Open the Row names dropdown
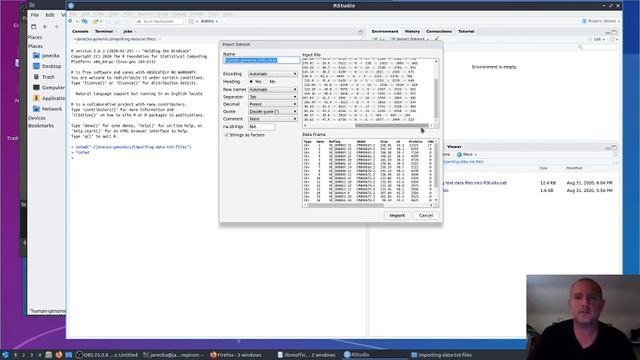Screen dimensions: 640x360 [x=273, y=89]
